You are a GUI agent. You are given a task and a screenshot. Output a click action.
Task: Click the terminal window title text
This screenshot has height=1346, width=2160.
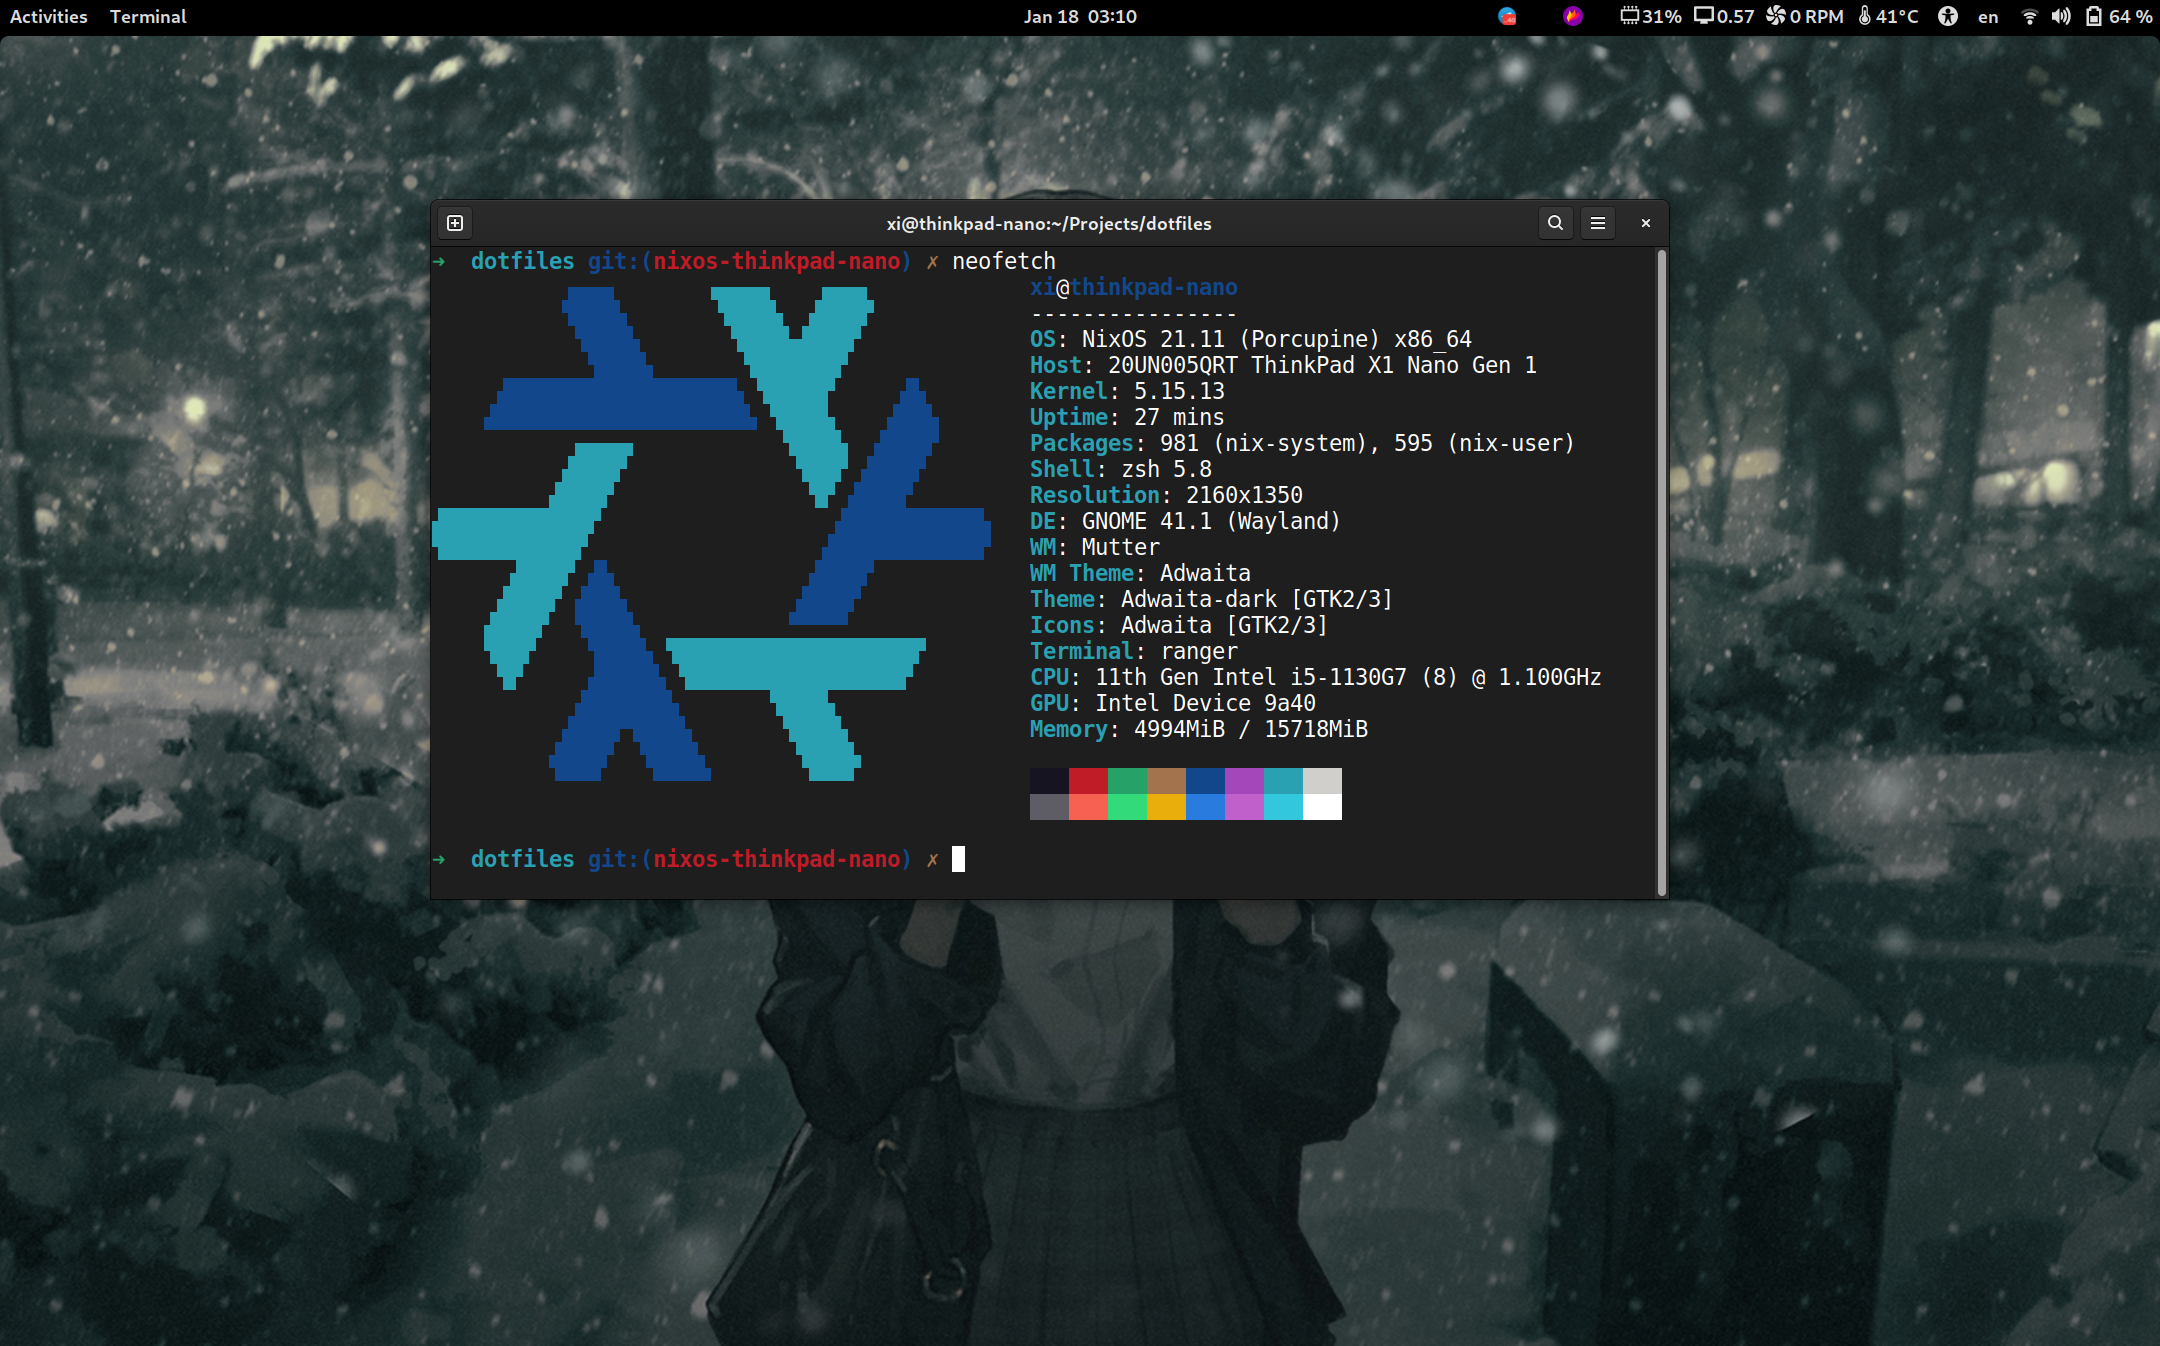(1048, 223)
